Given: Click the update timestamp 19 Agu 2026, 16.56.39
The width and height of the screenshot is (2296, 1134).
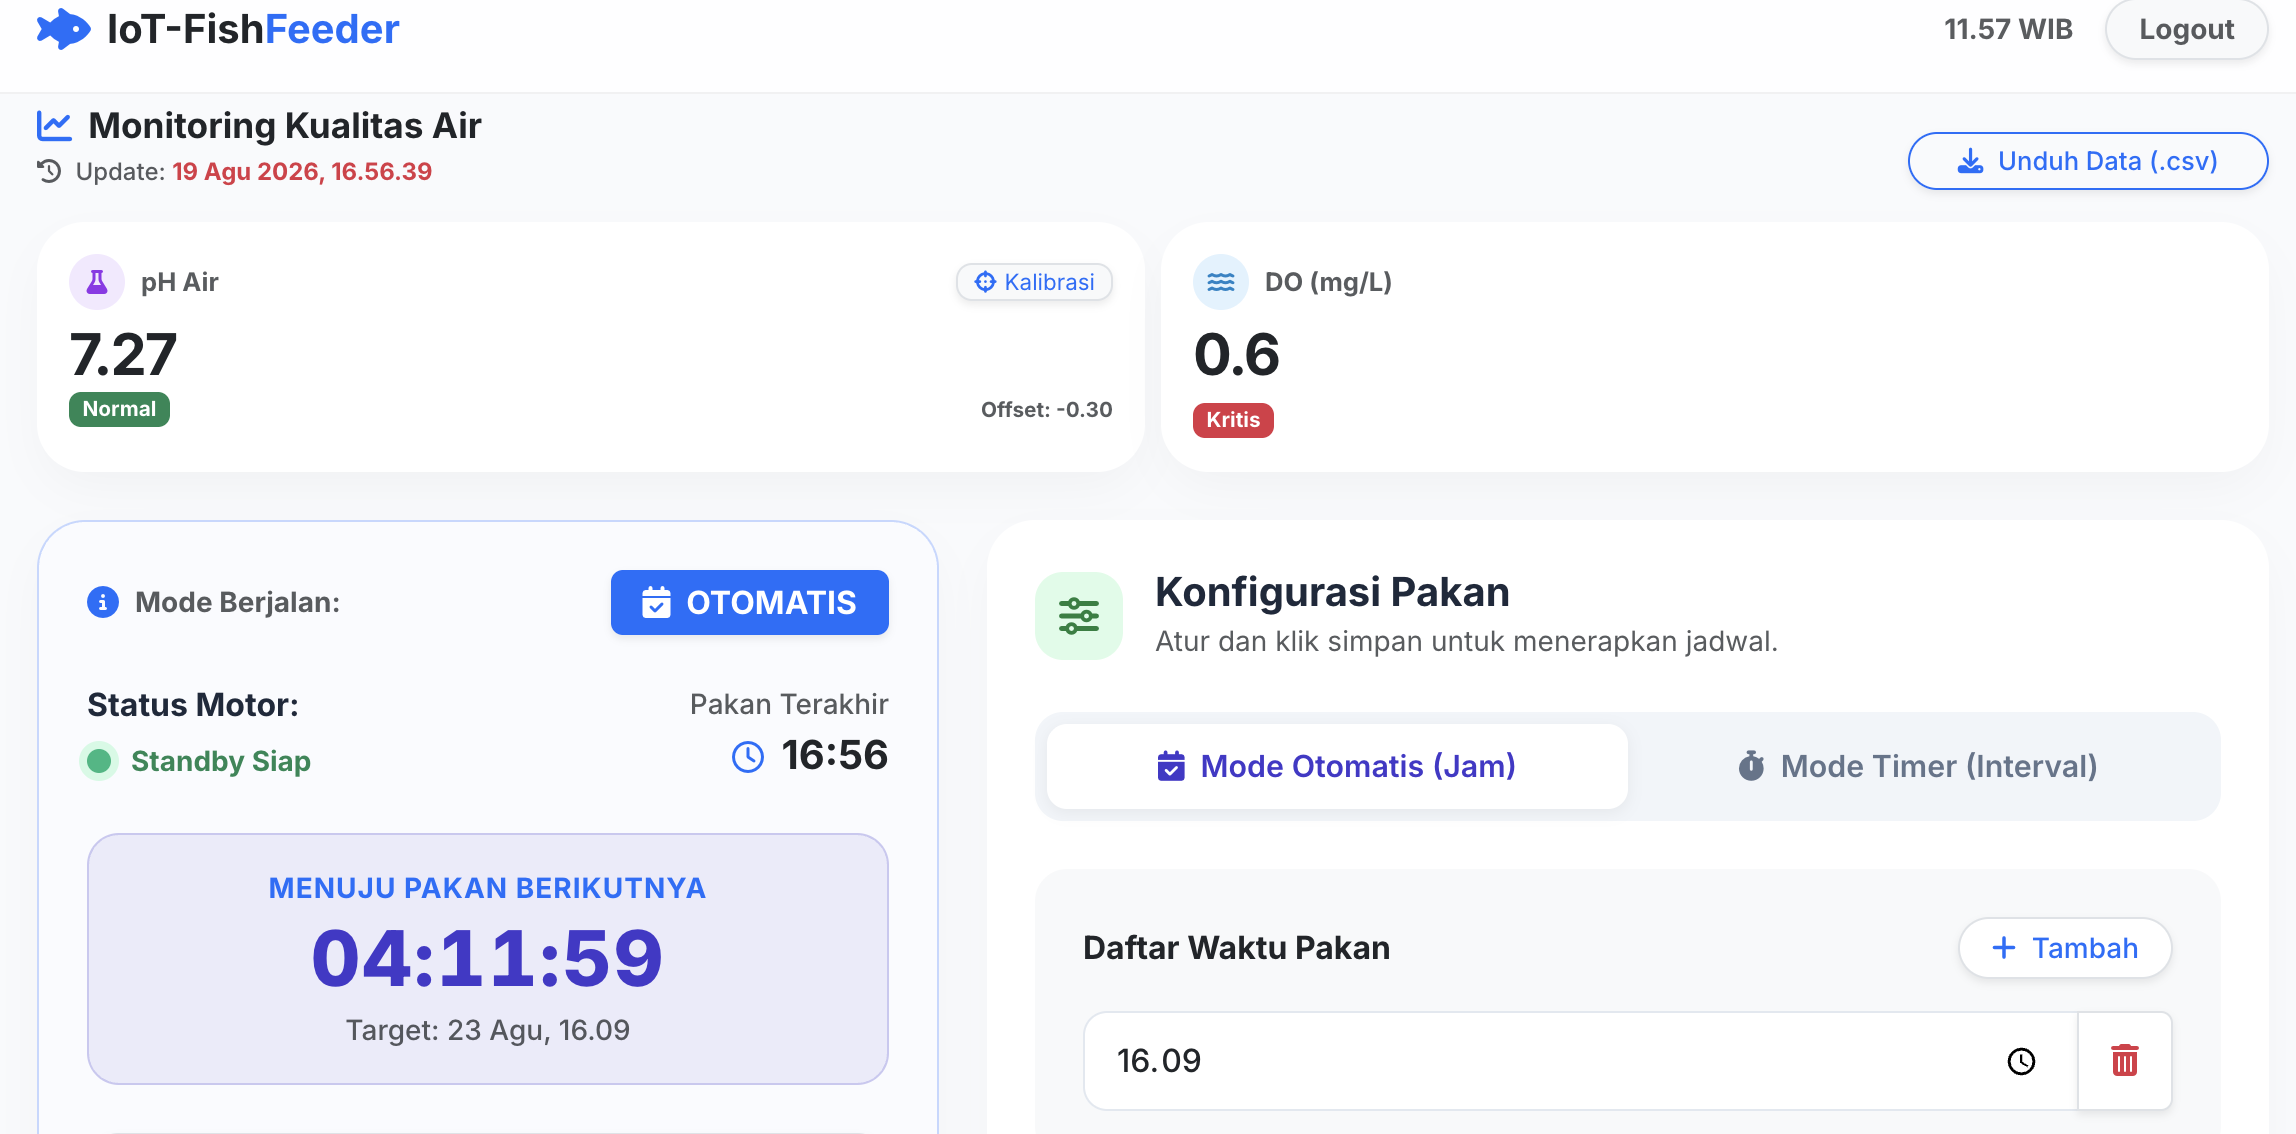Looking at the screenshot, I should pyautogui.click(x=302, y=172).
